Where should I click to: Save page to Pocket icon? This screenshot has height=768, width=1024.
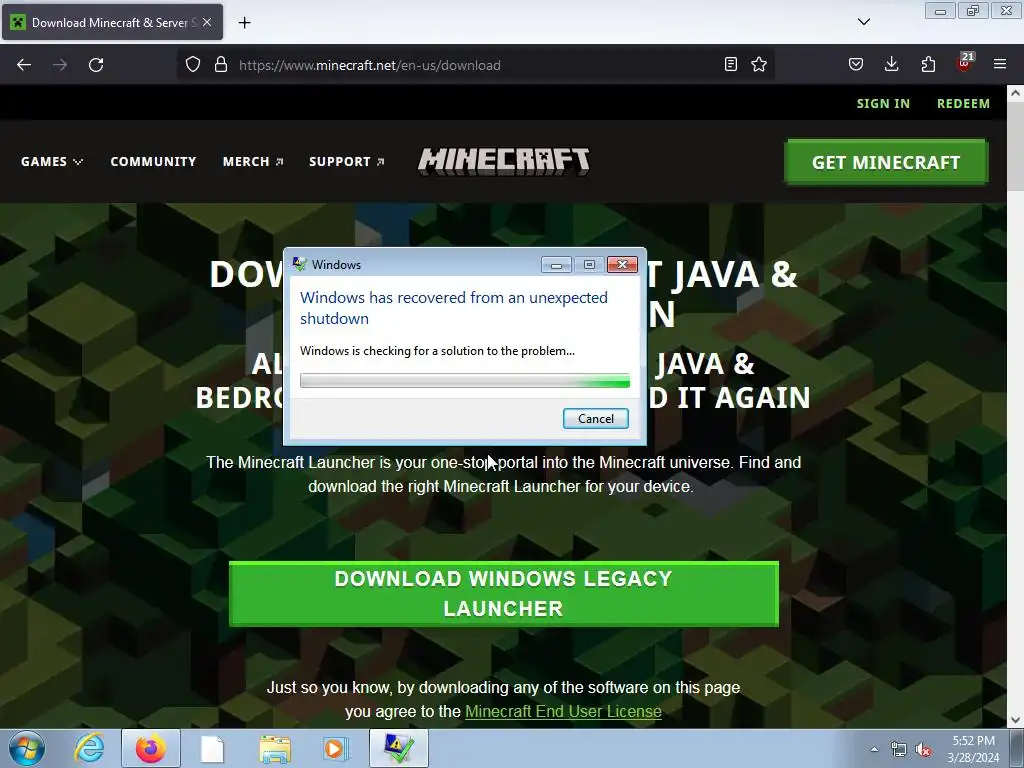856,64
